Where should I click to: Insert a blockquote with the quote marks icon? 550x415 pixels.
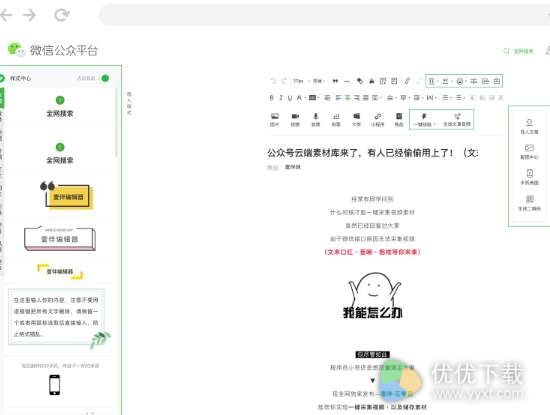coord(335,81)
